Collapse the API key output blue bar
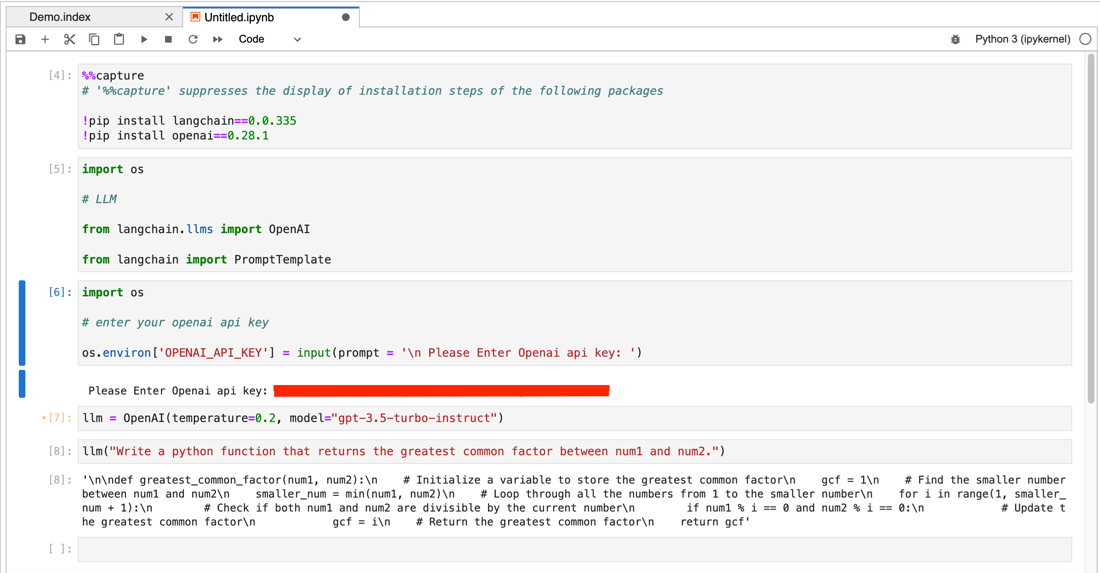The height and width of the screenshot is (573, 1100). 22,384
